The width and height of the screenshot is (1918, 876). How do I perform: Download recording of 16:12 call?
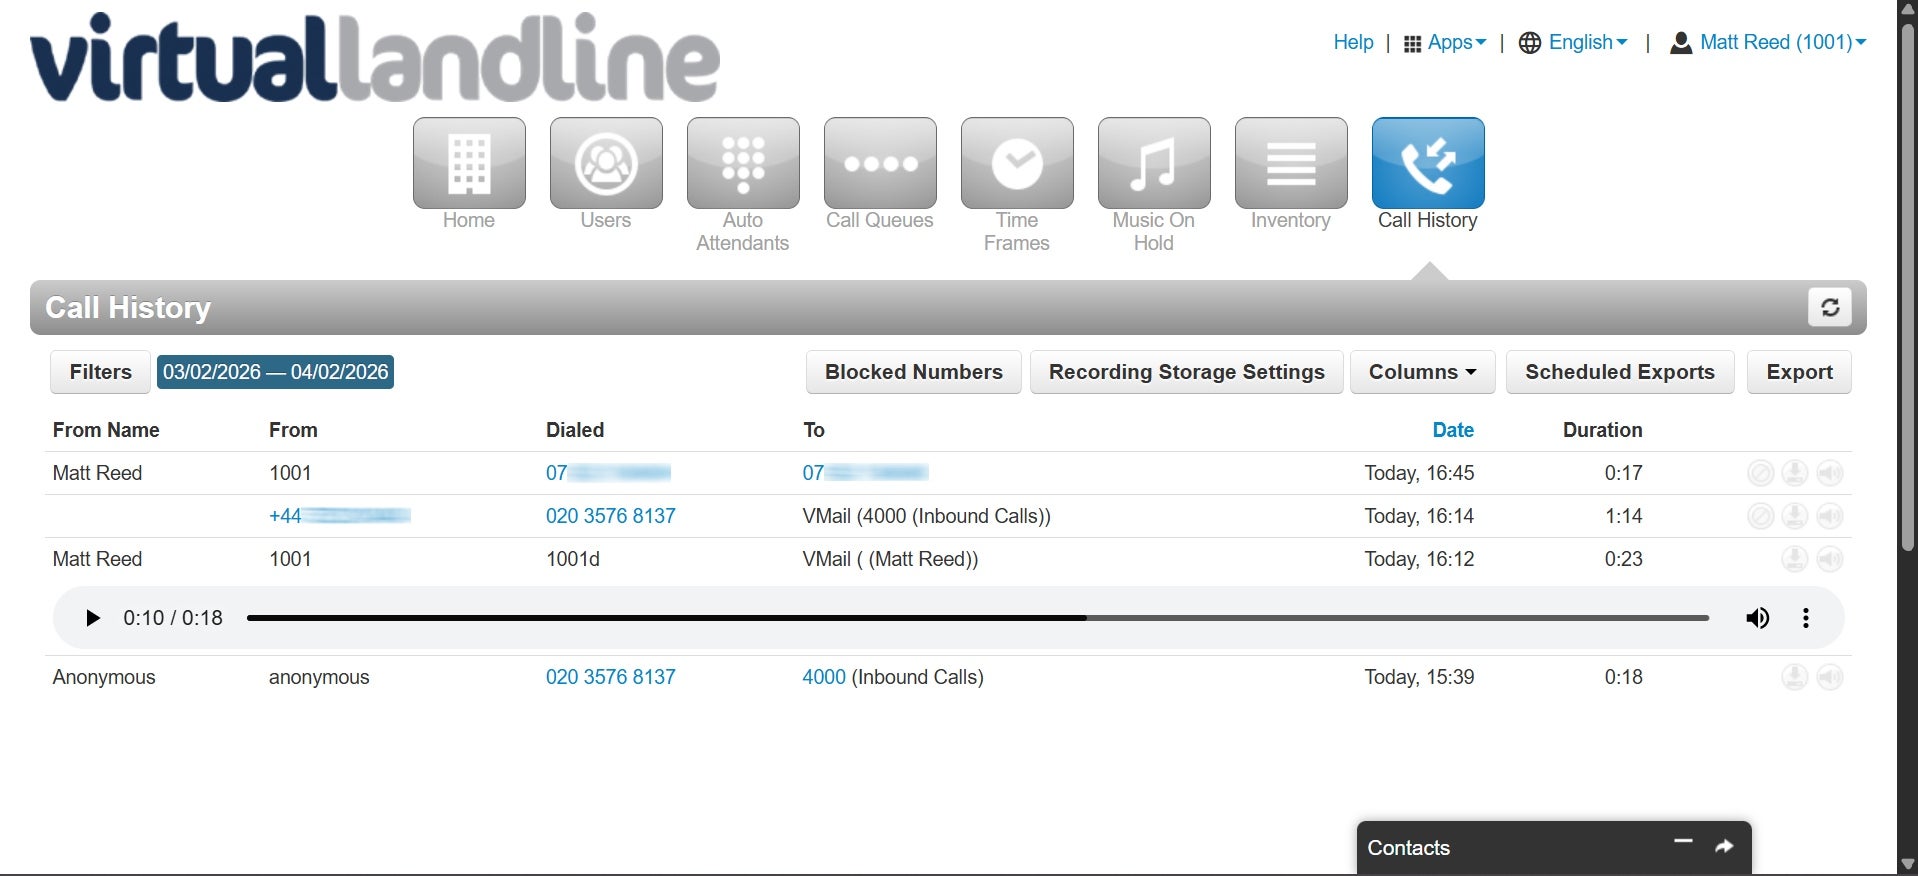1795,559
